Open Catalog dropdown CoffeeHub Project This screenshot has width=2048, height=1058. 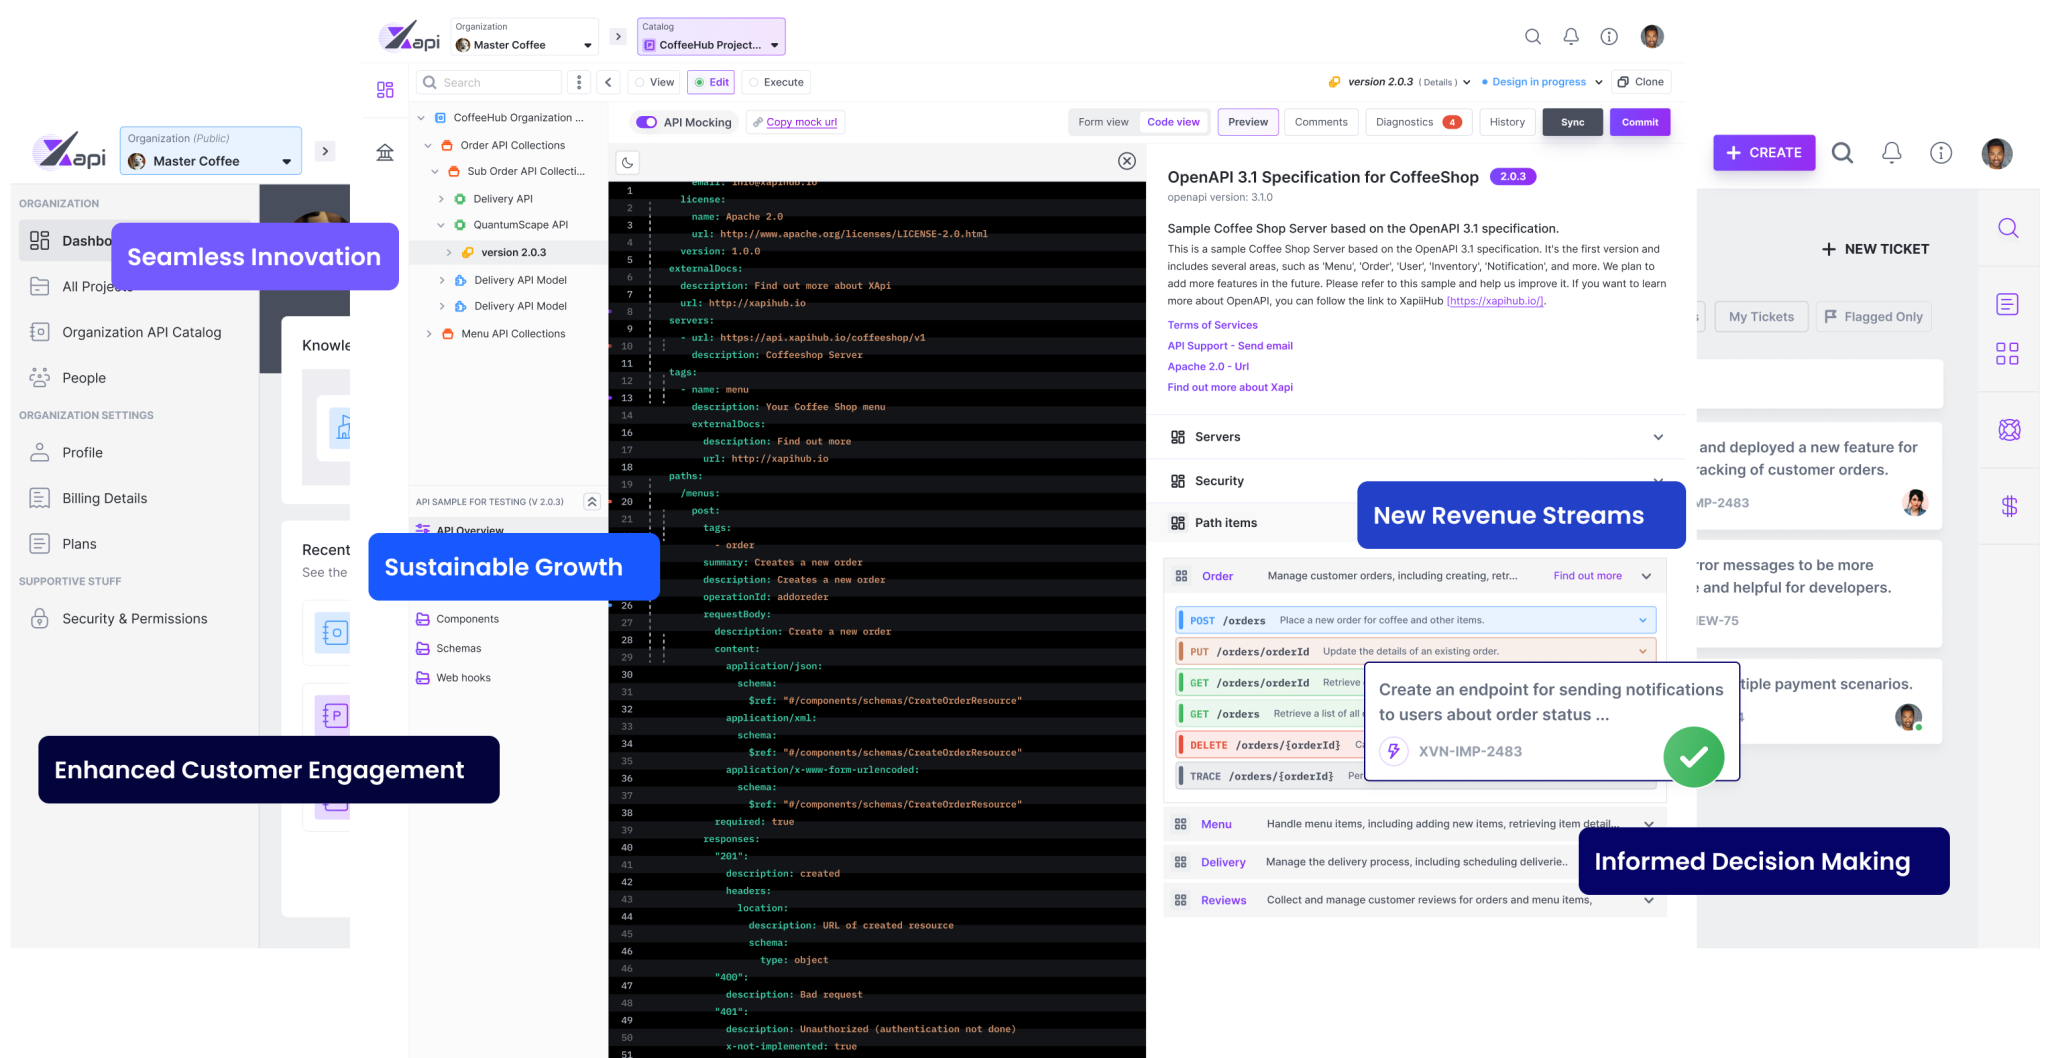[x=711, y=37]
